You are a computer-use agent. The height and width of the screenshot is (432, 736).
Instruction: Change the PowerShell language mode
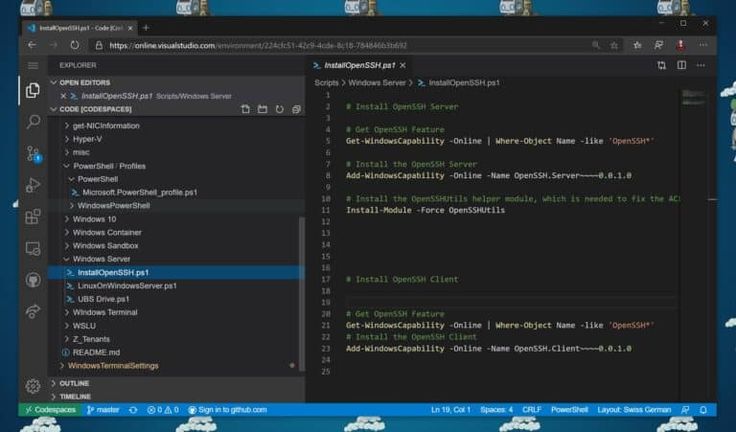569,410
